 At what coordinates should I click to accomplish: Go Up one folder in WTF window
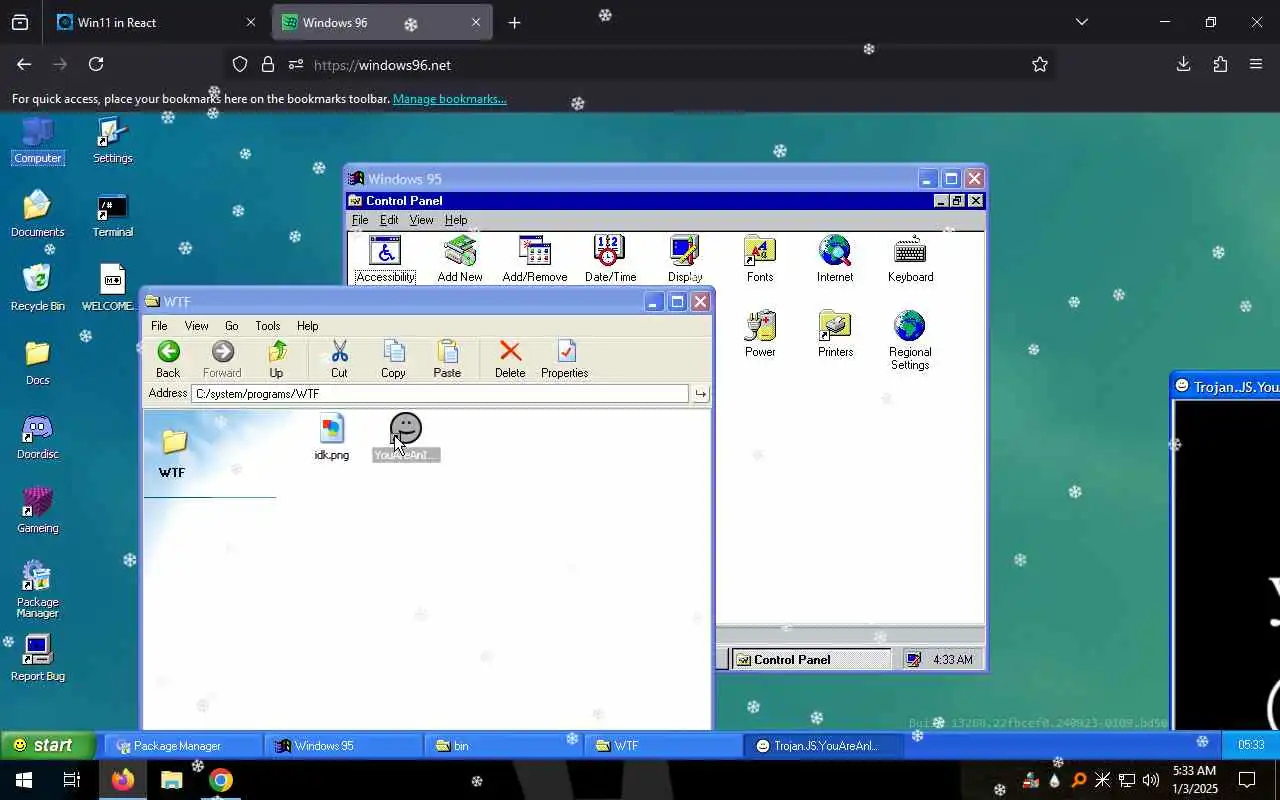(x=276, y=359)
